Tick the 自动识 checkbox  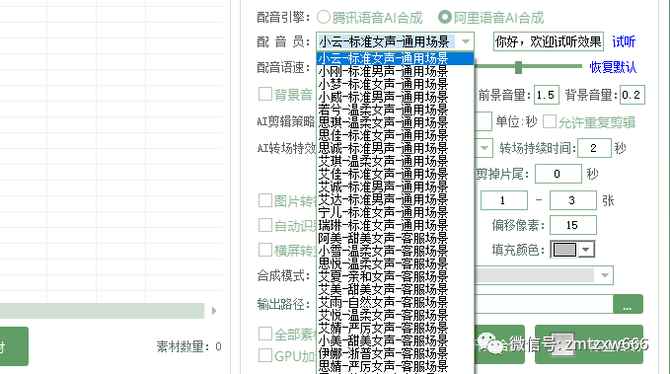click(265, 225)
